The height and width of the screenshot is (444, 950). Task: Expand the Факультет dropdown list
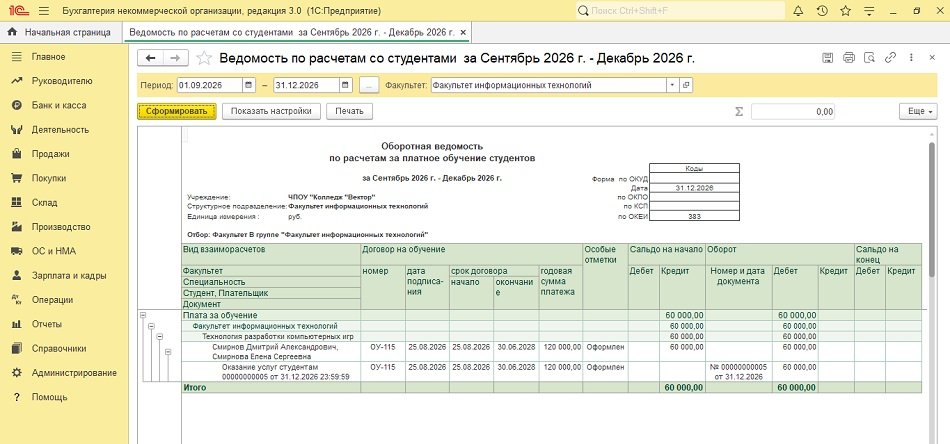click(672, 85)
